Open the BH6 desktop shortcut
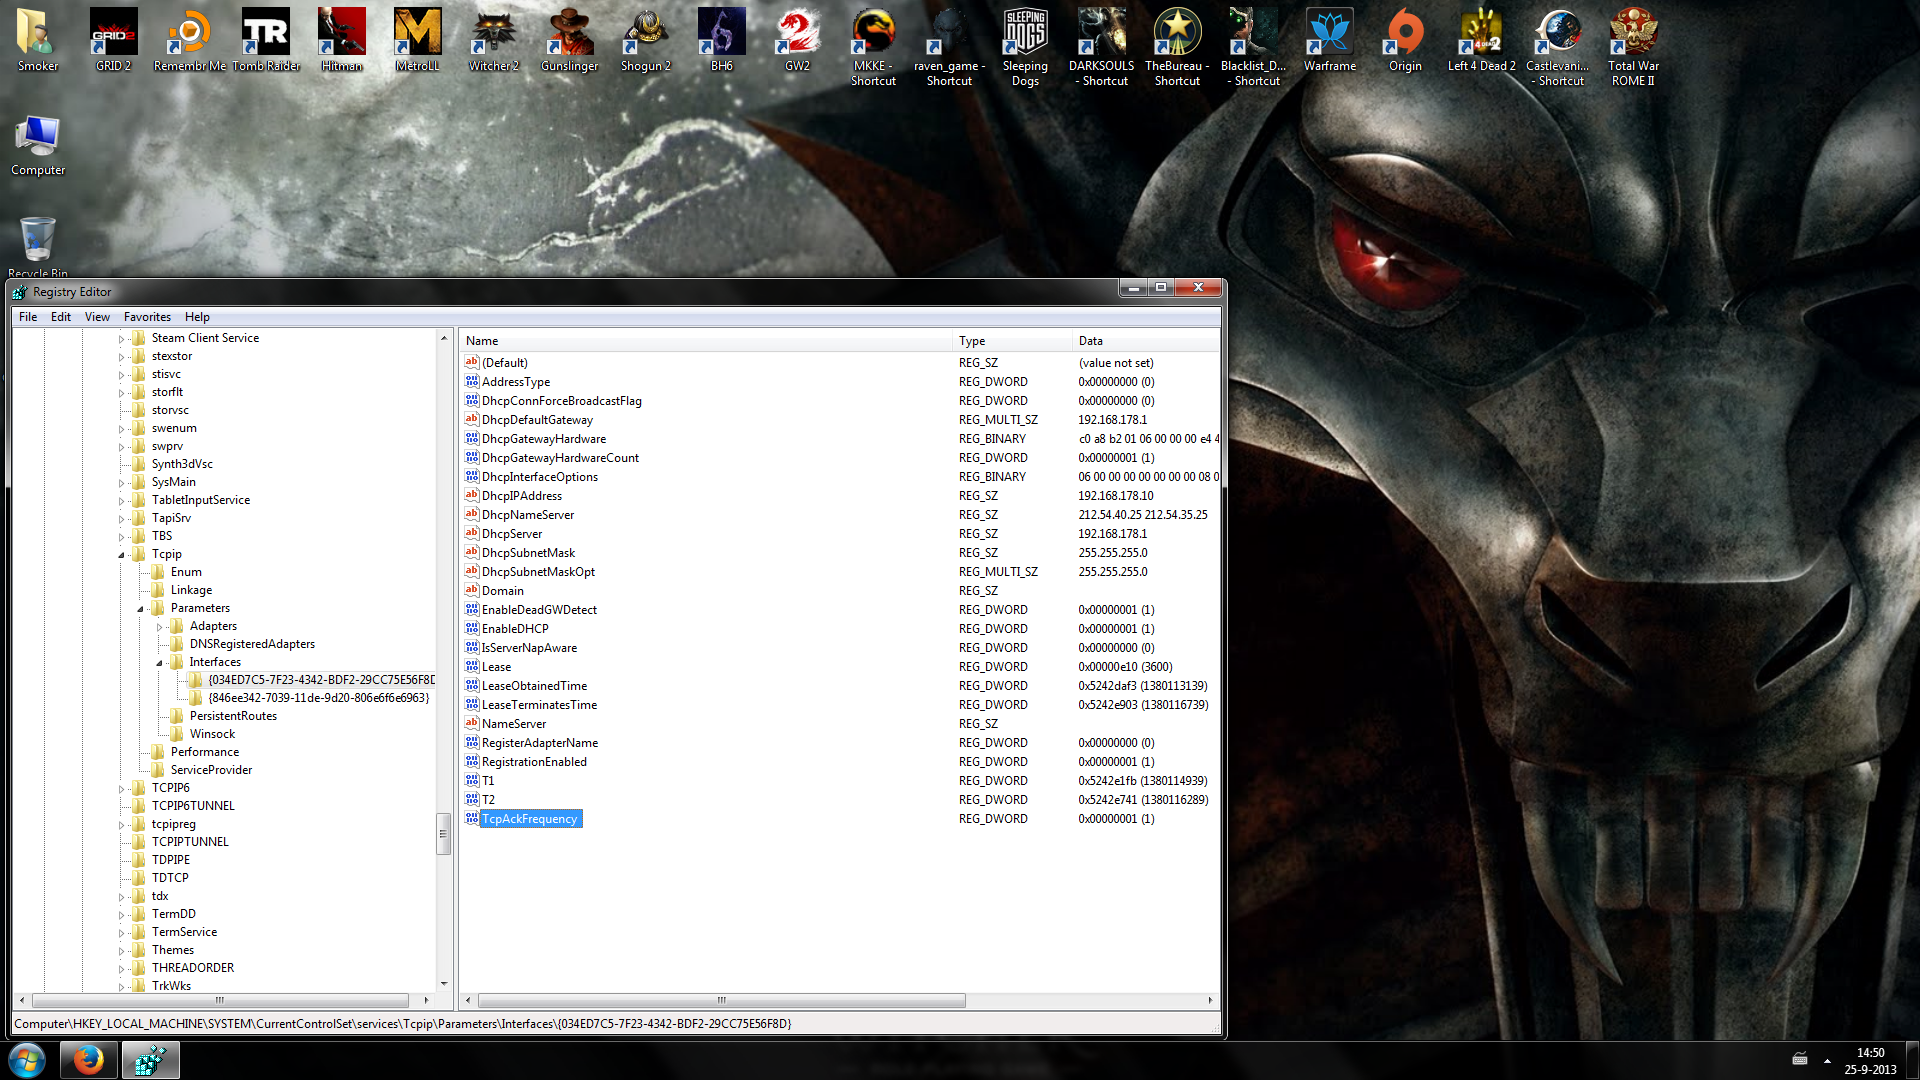Viewport: 1920px width, 1080px height. (721, 40)
